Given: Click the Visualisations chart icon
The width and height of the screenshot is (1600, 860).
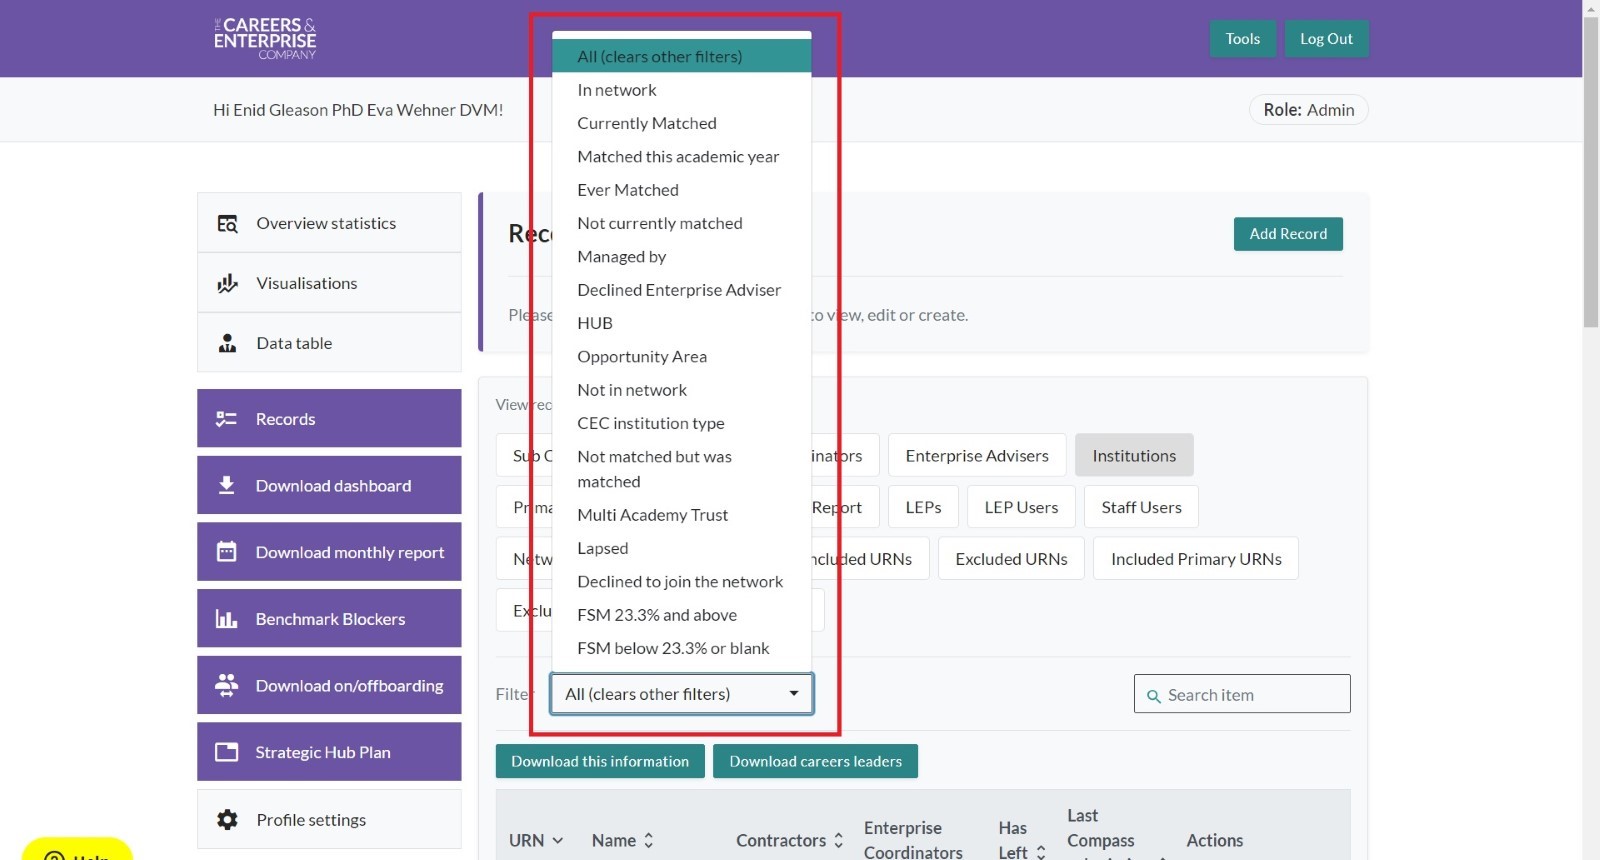Looking at the screenshot, I should 228,284.
